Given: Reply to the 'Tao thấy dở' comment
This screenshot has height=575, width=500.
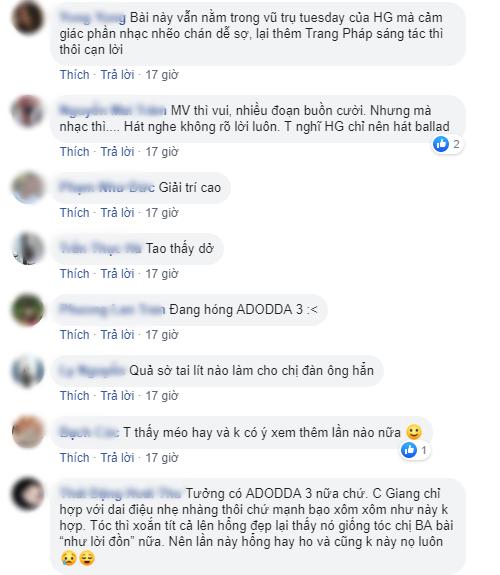Looking at the screenshot, I should click(117, 274).
